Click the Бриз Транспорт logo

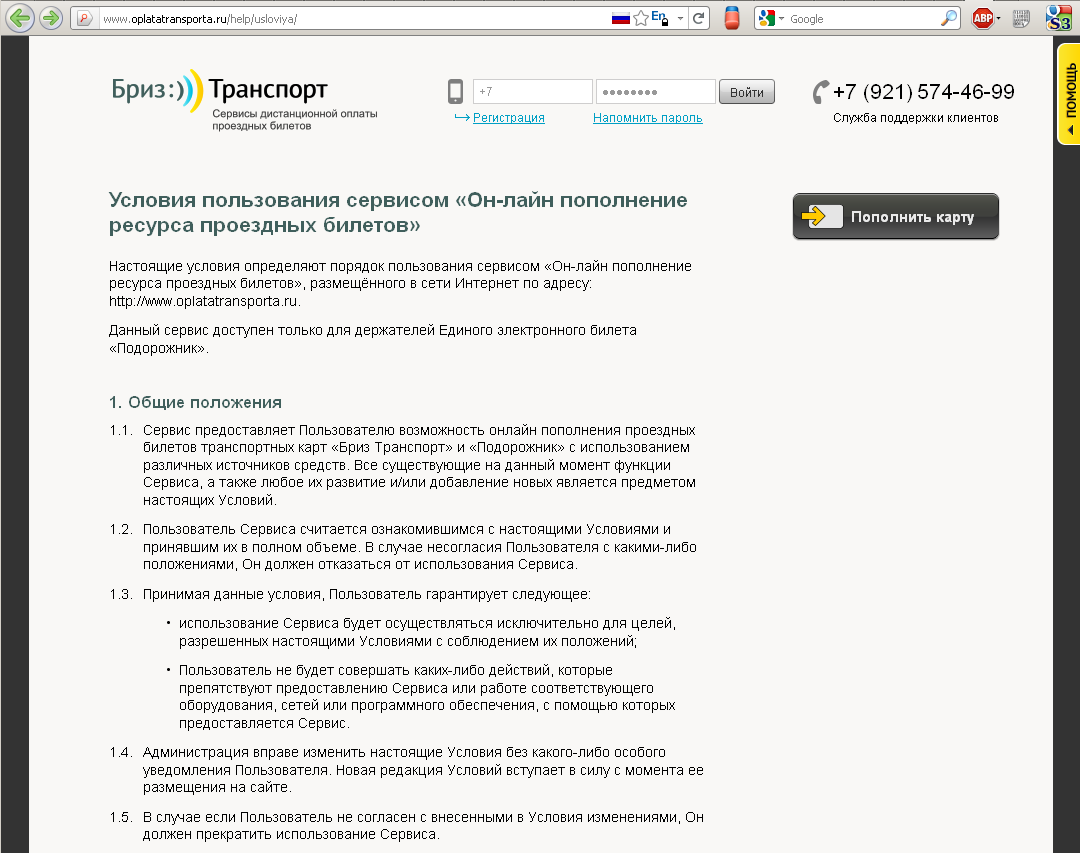point(220,92)
